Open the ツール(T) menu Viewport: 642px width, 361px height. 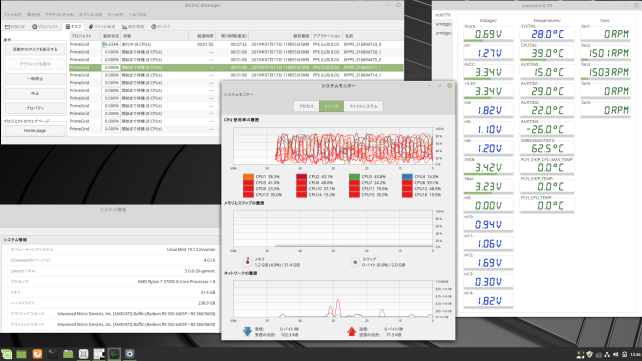[115, 15]
